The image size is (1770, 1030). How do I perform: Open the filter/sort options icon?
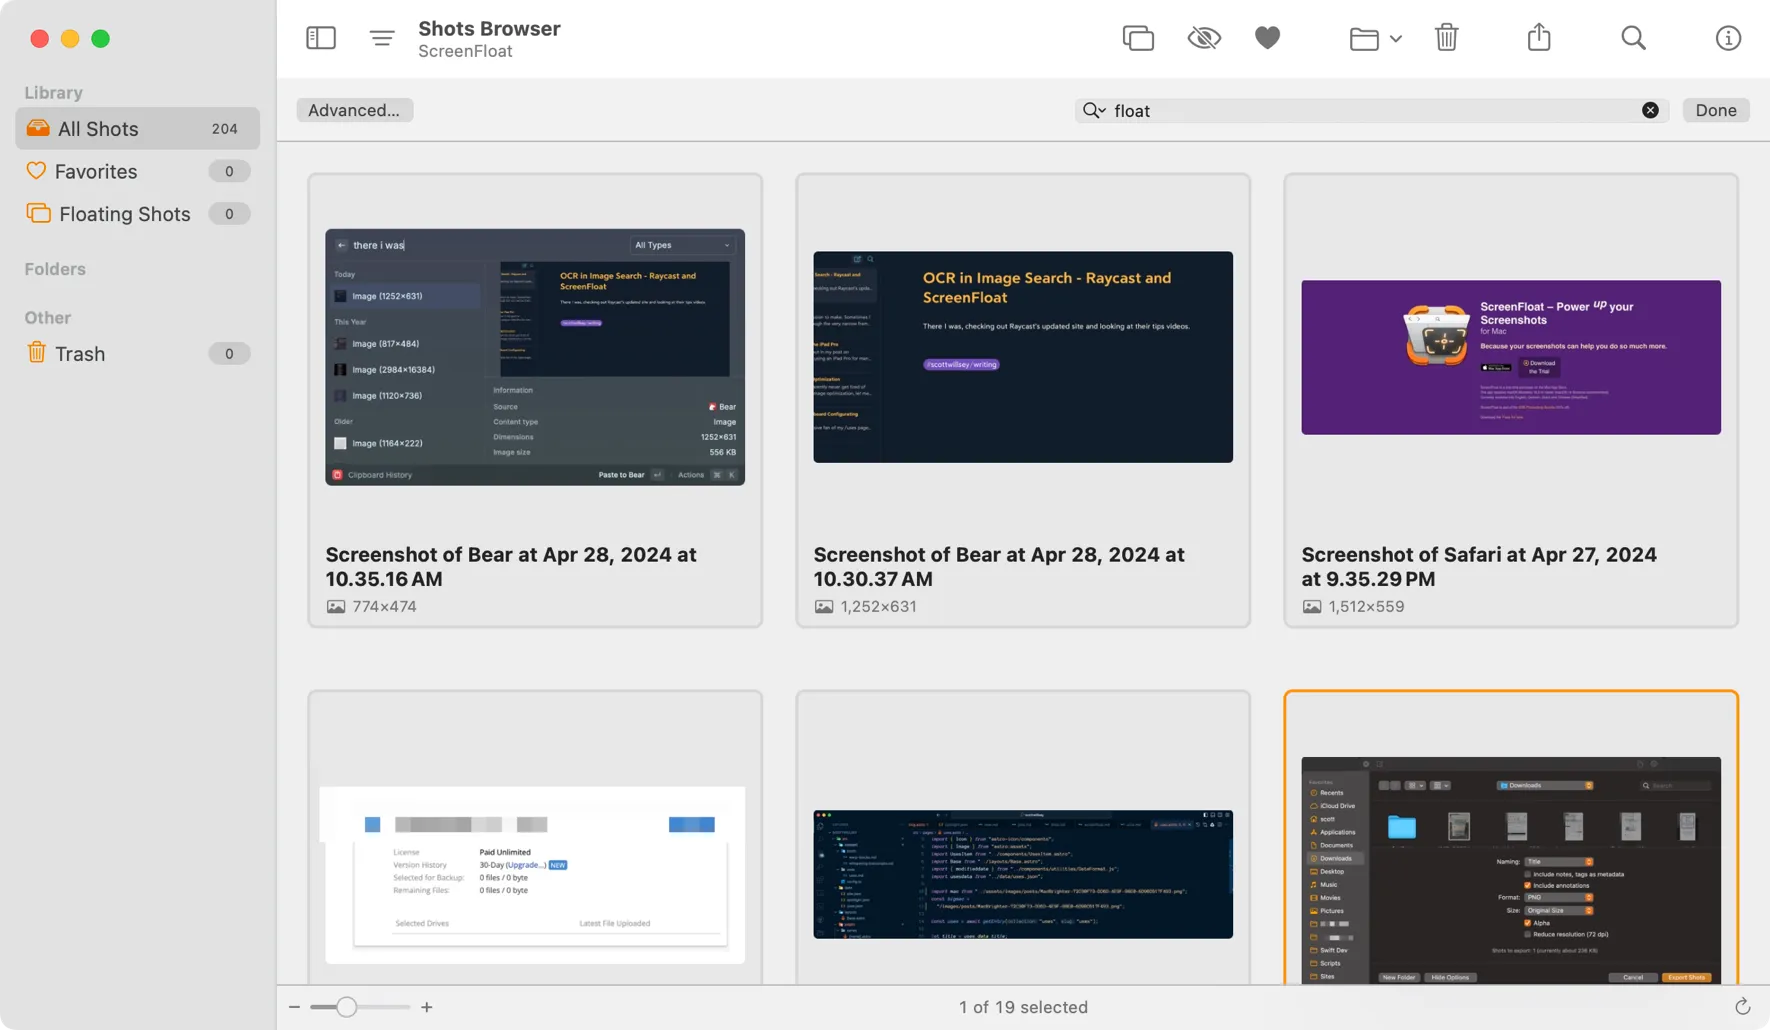(x=381, y=37)
